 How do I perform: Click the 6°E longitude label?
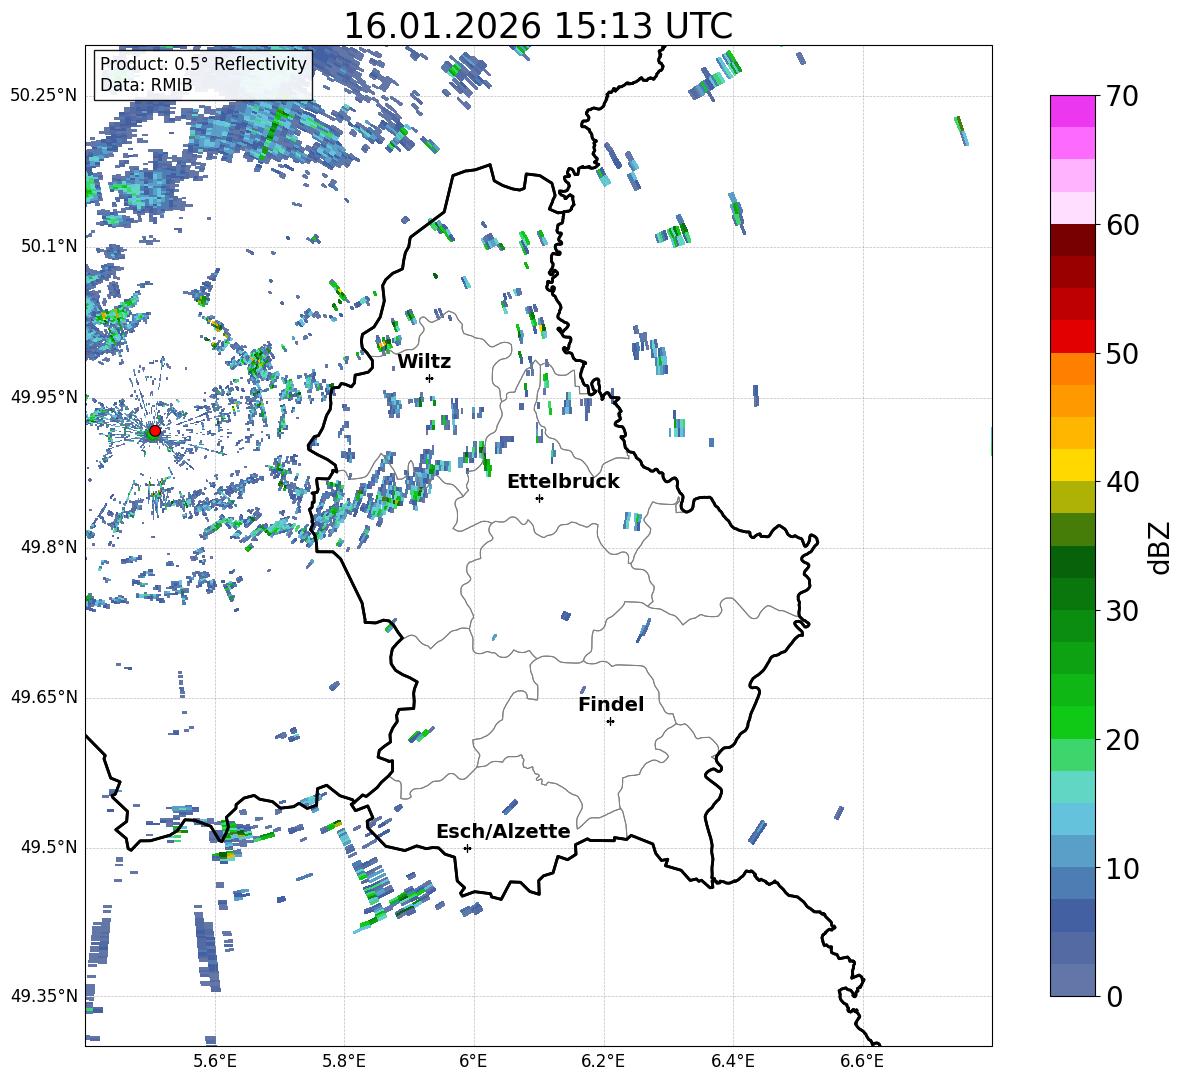pyautogui.click(x=473, y=1062)
